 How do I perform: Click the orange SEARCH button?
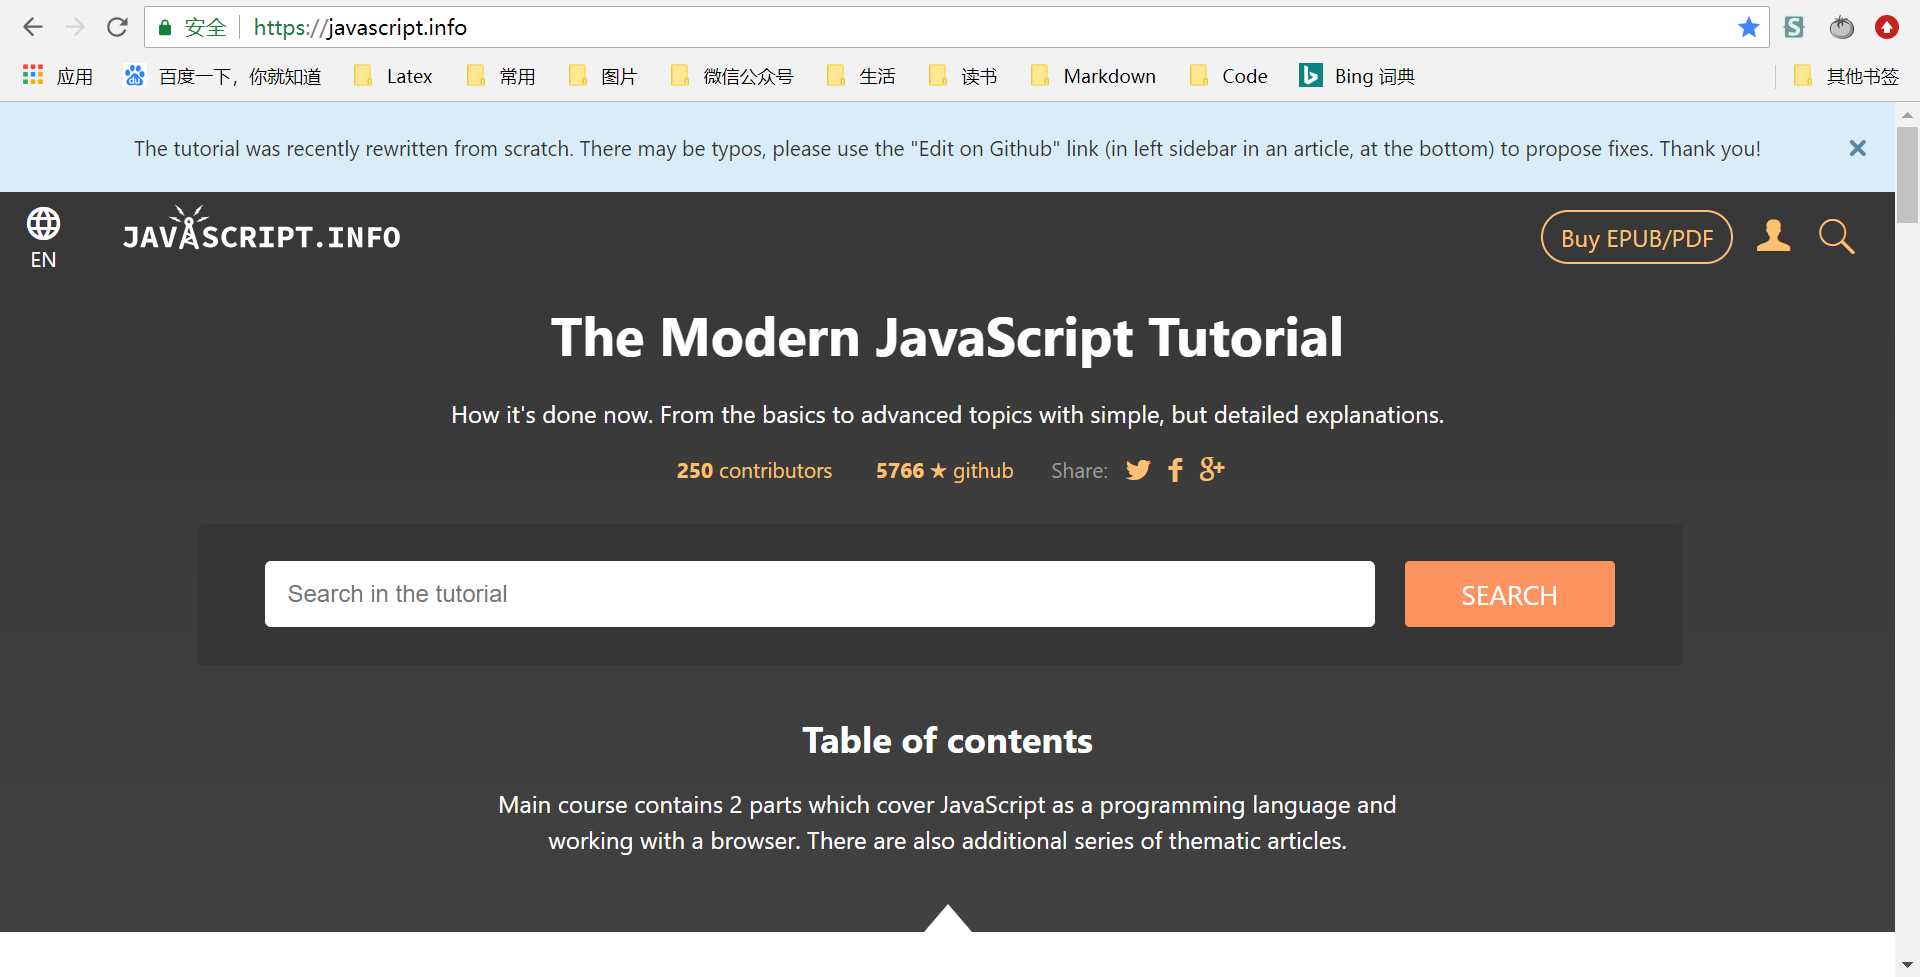tap(1509, 594)
